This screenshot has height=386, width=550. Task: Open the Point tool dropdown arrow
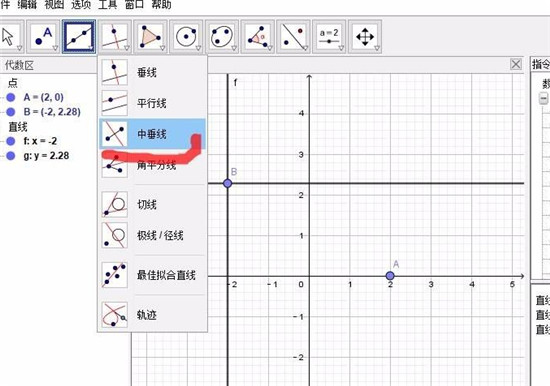click(55, 48)
